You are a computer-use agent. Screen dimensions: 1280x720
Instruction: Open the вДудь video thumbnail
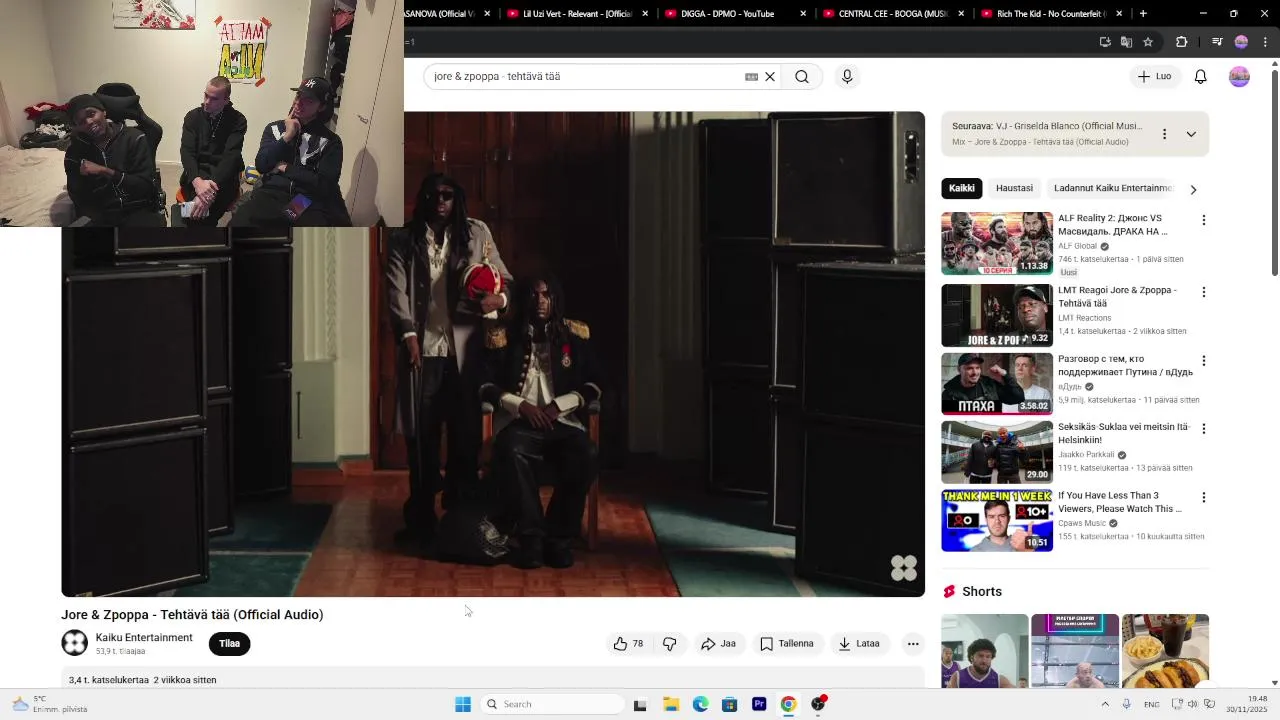tap(997, 384)
